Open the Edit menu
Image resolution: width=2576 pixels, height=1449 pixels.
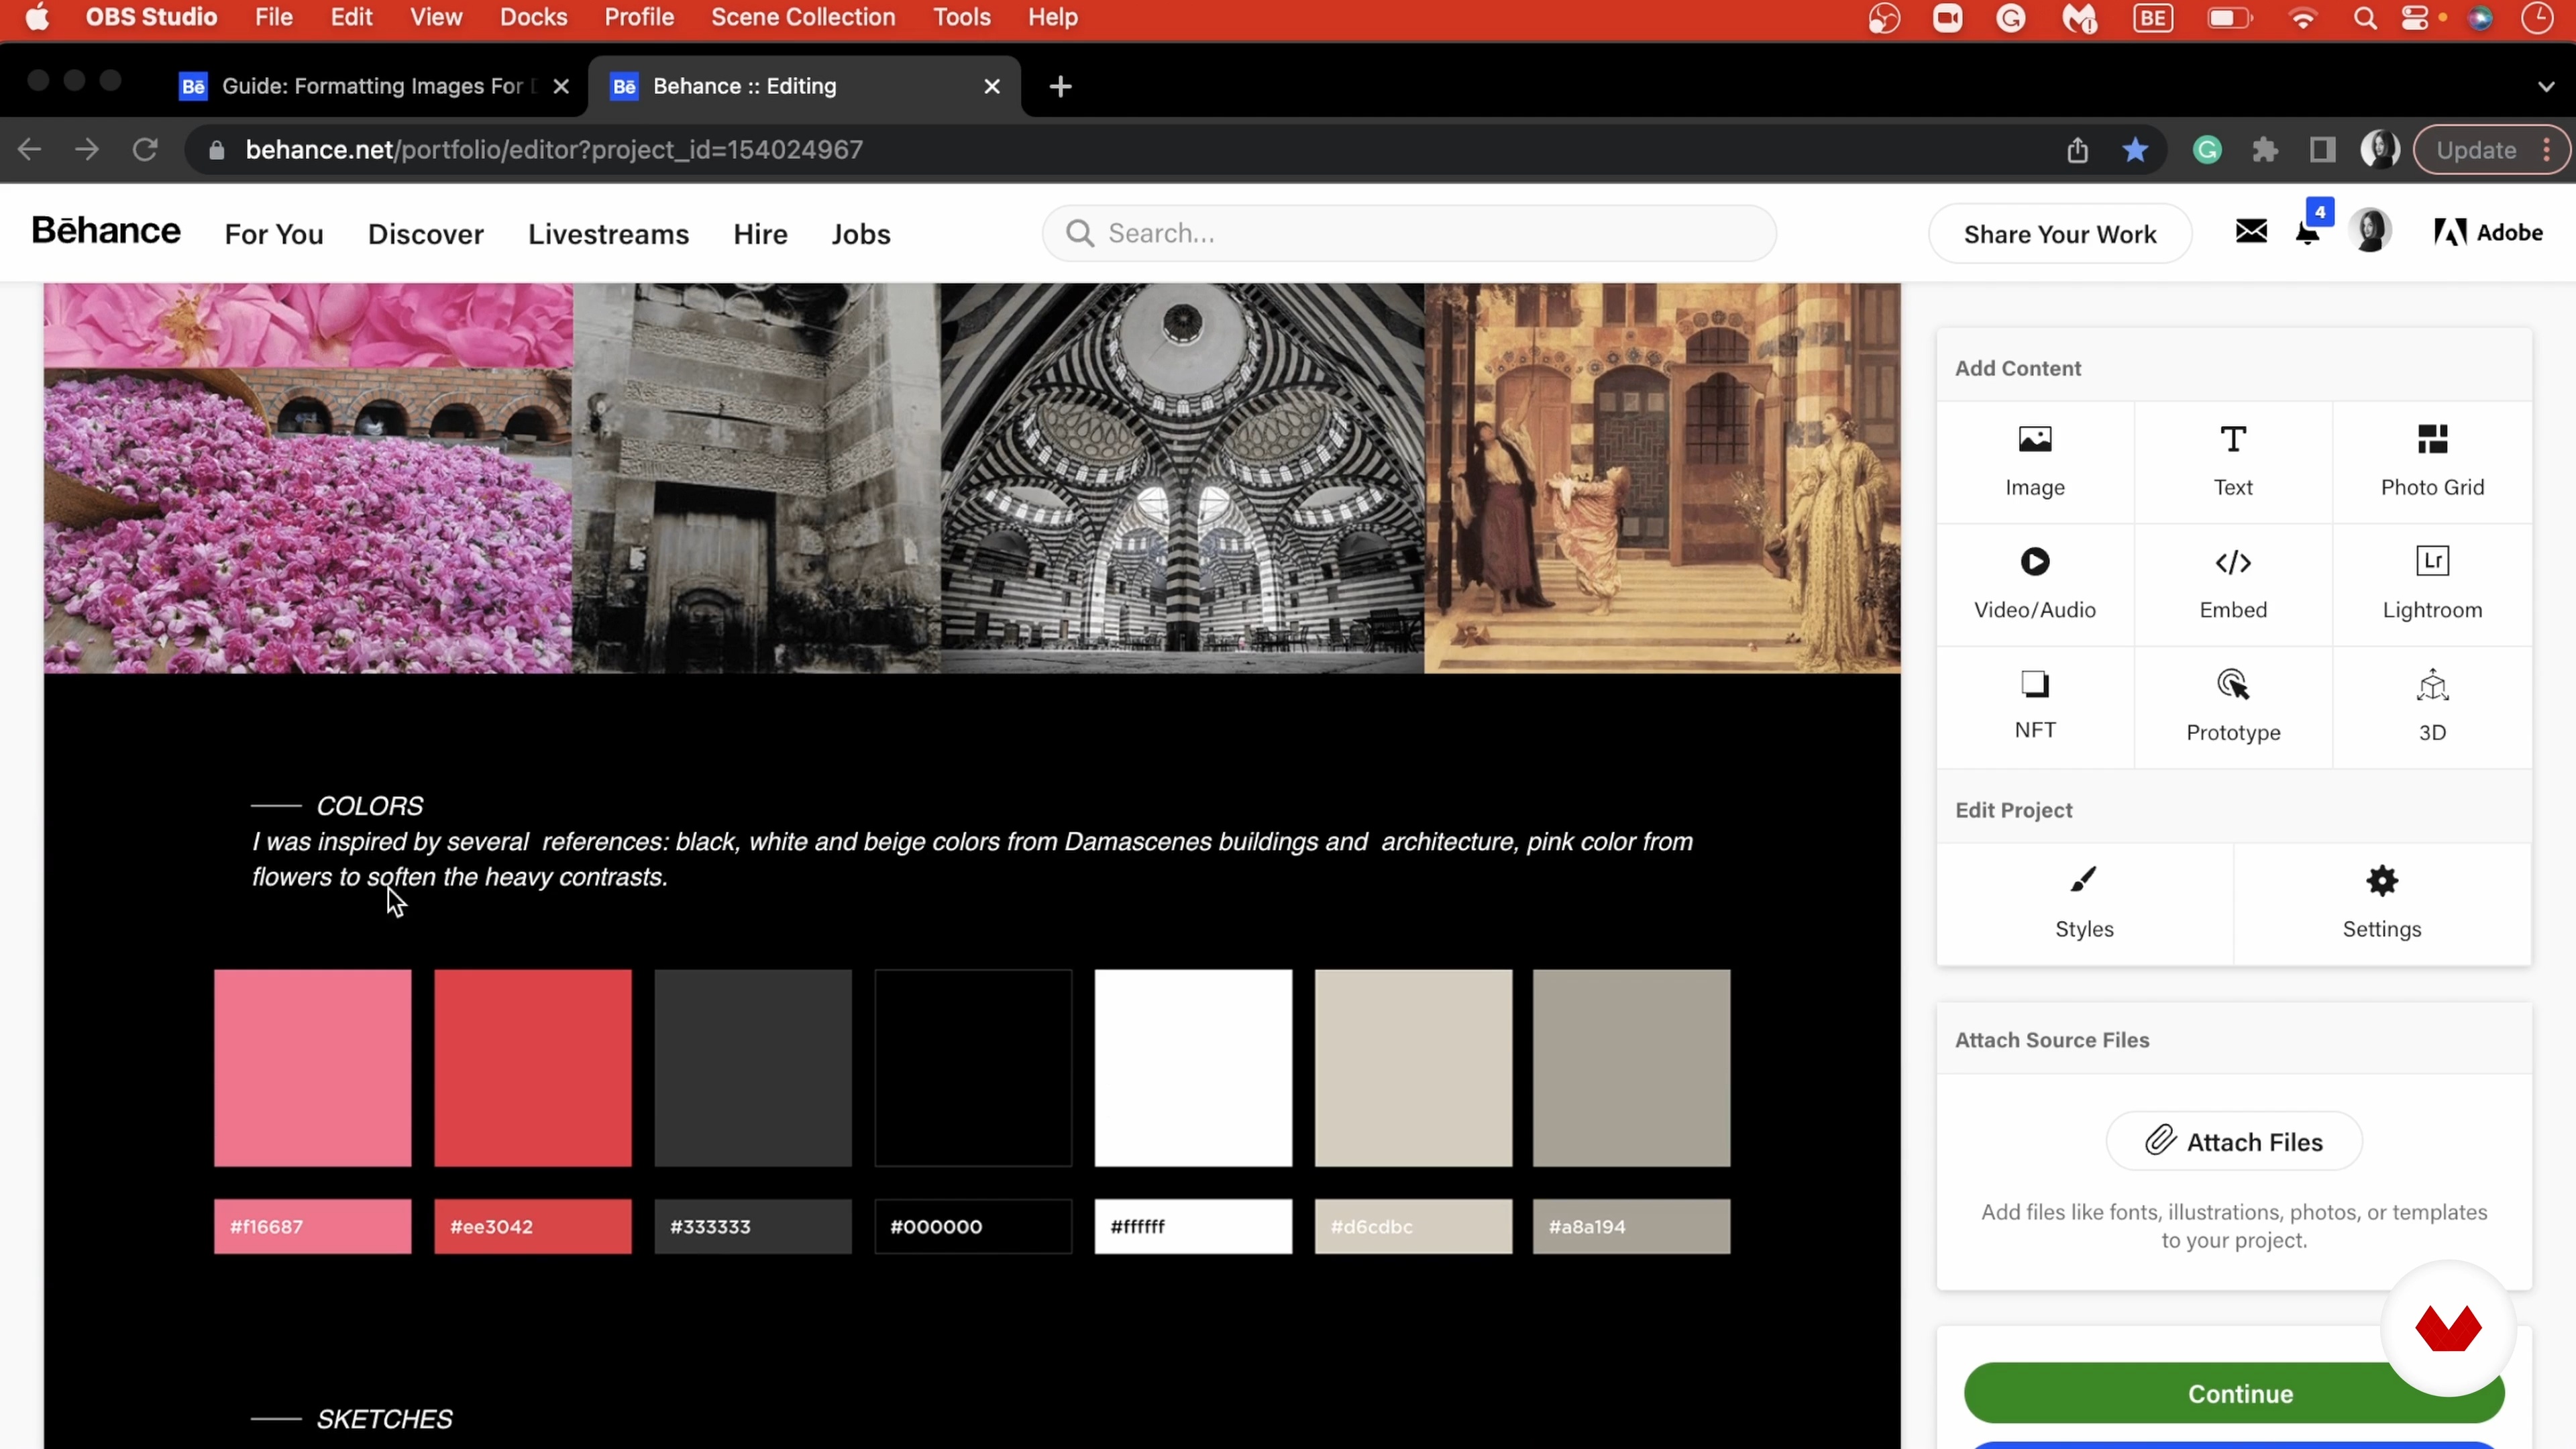click(351, 18)
